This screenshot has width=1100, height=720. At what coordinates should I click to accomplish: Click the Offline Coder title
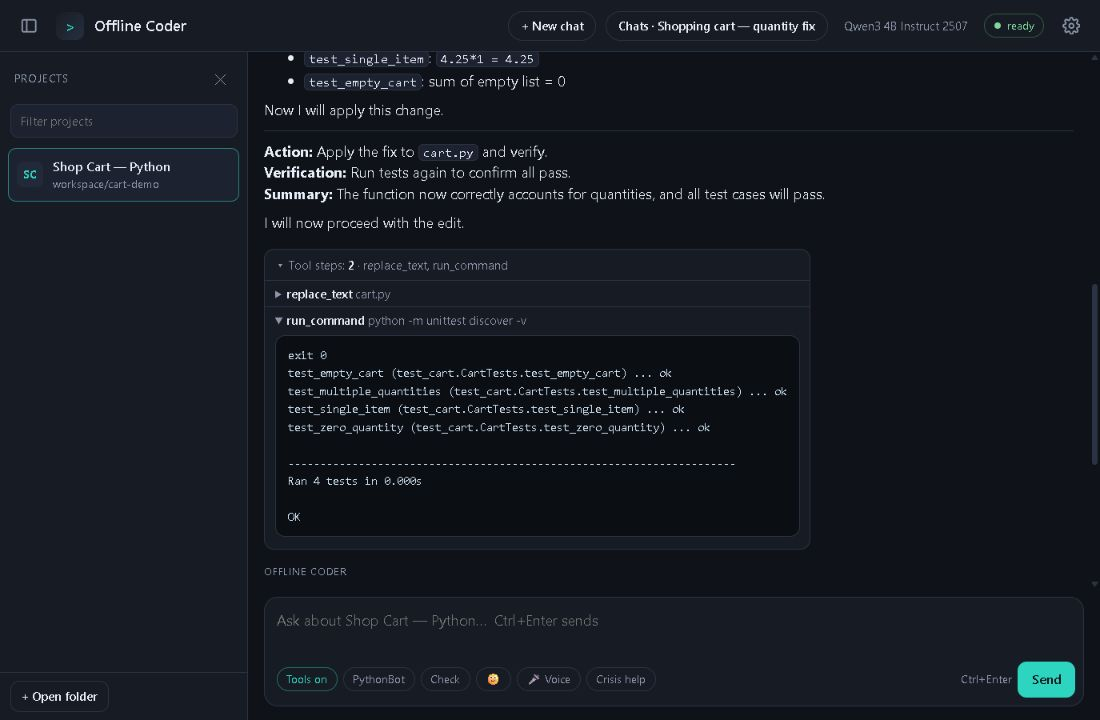pyautogui.click(x=140, y=26)
